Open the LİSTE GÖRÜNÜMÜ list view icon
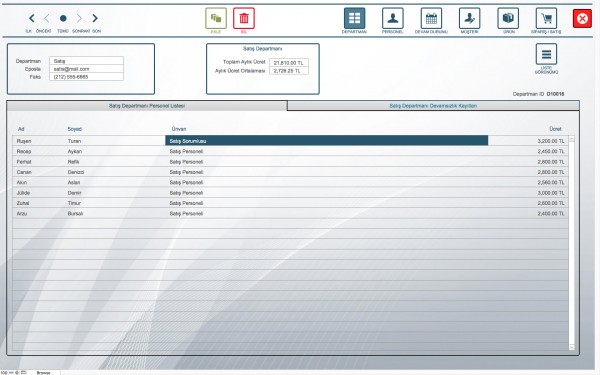Screen dimensions: 600x375 coord(546,54)
